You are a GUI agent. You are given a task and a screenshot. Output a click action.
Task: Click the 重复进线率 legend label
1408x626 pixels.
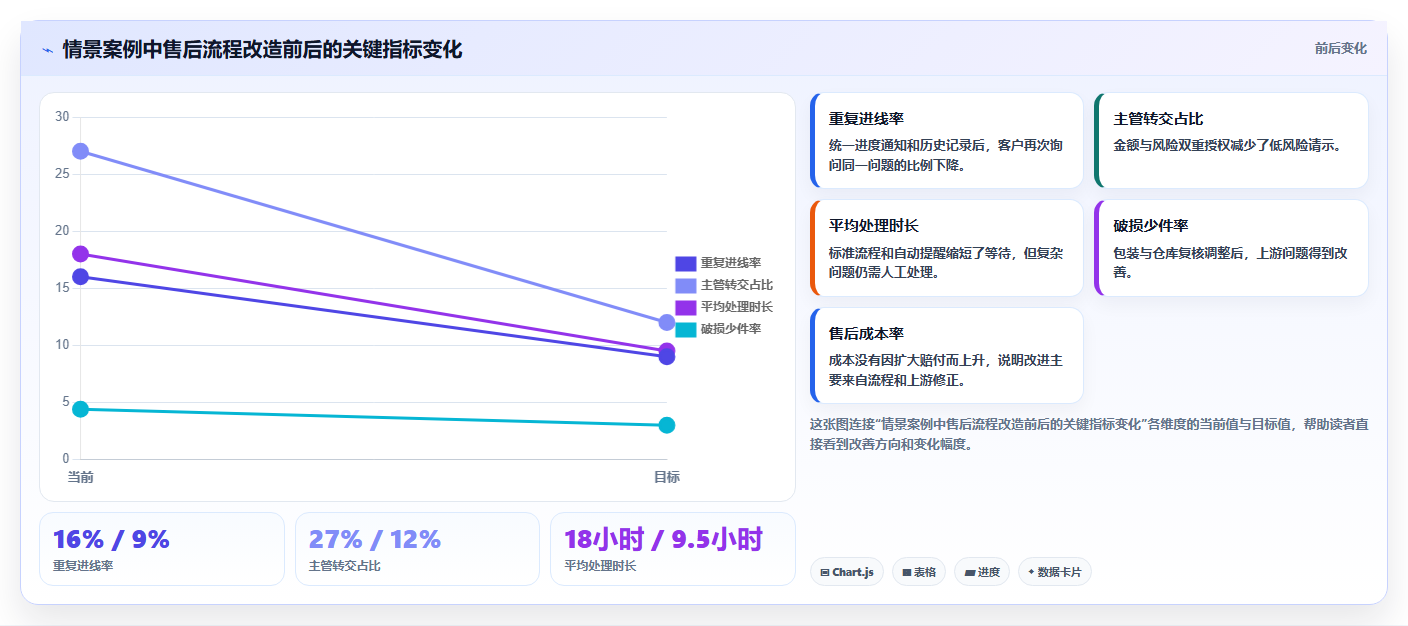point(731,264)
